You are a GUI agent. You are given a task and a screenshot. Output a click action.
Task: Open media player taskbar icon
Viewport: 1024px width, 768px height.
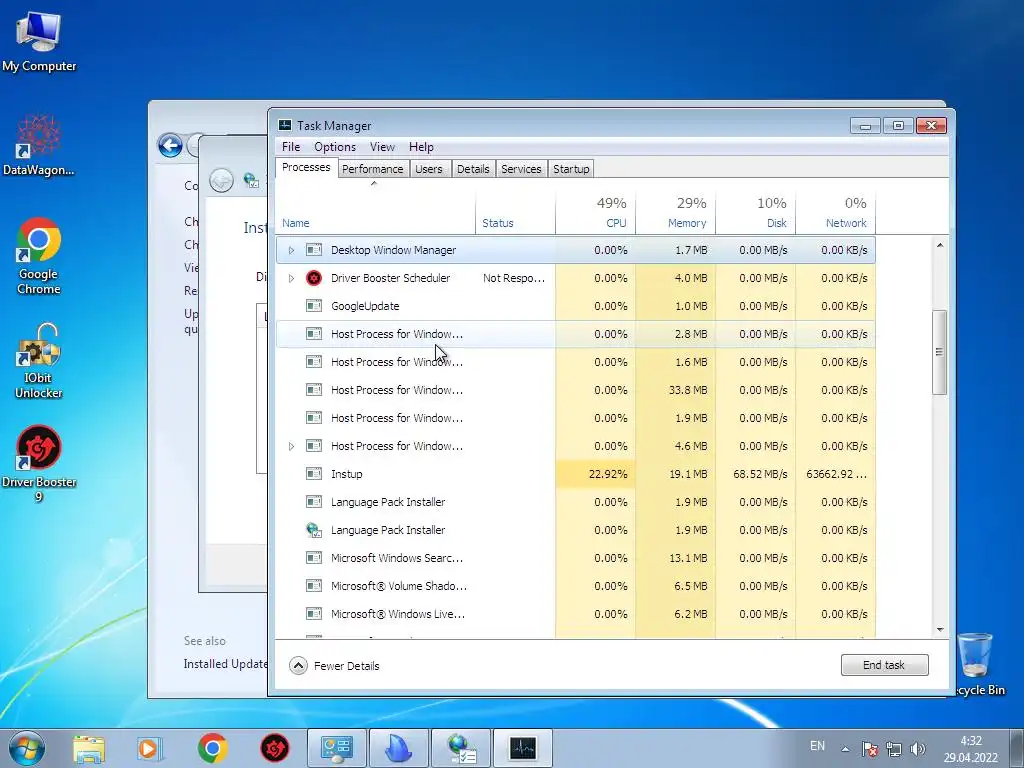tap(150, 748)
